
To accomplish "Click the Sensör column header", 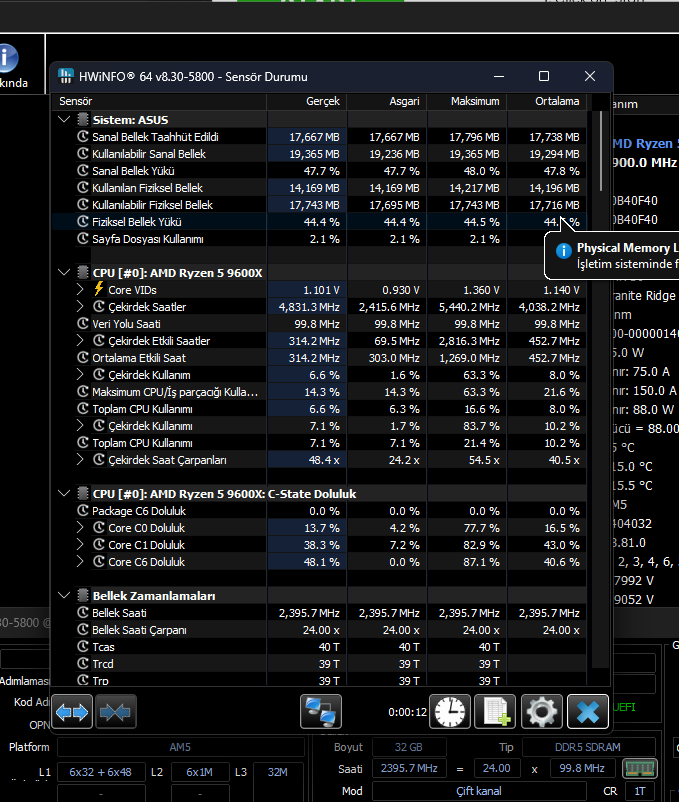I will coord(160,101).
